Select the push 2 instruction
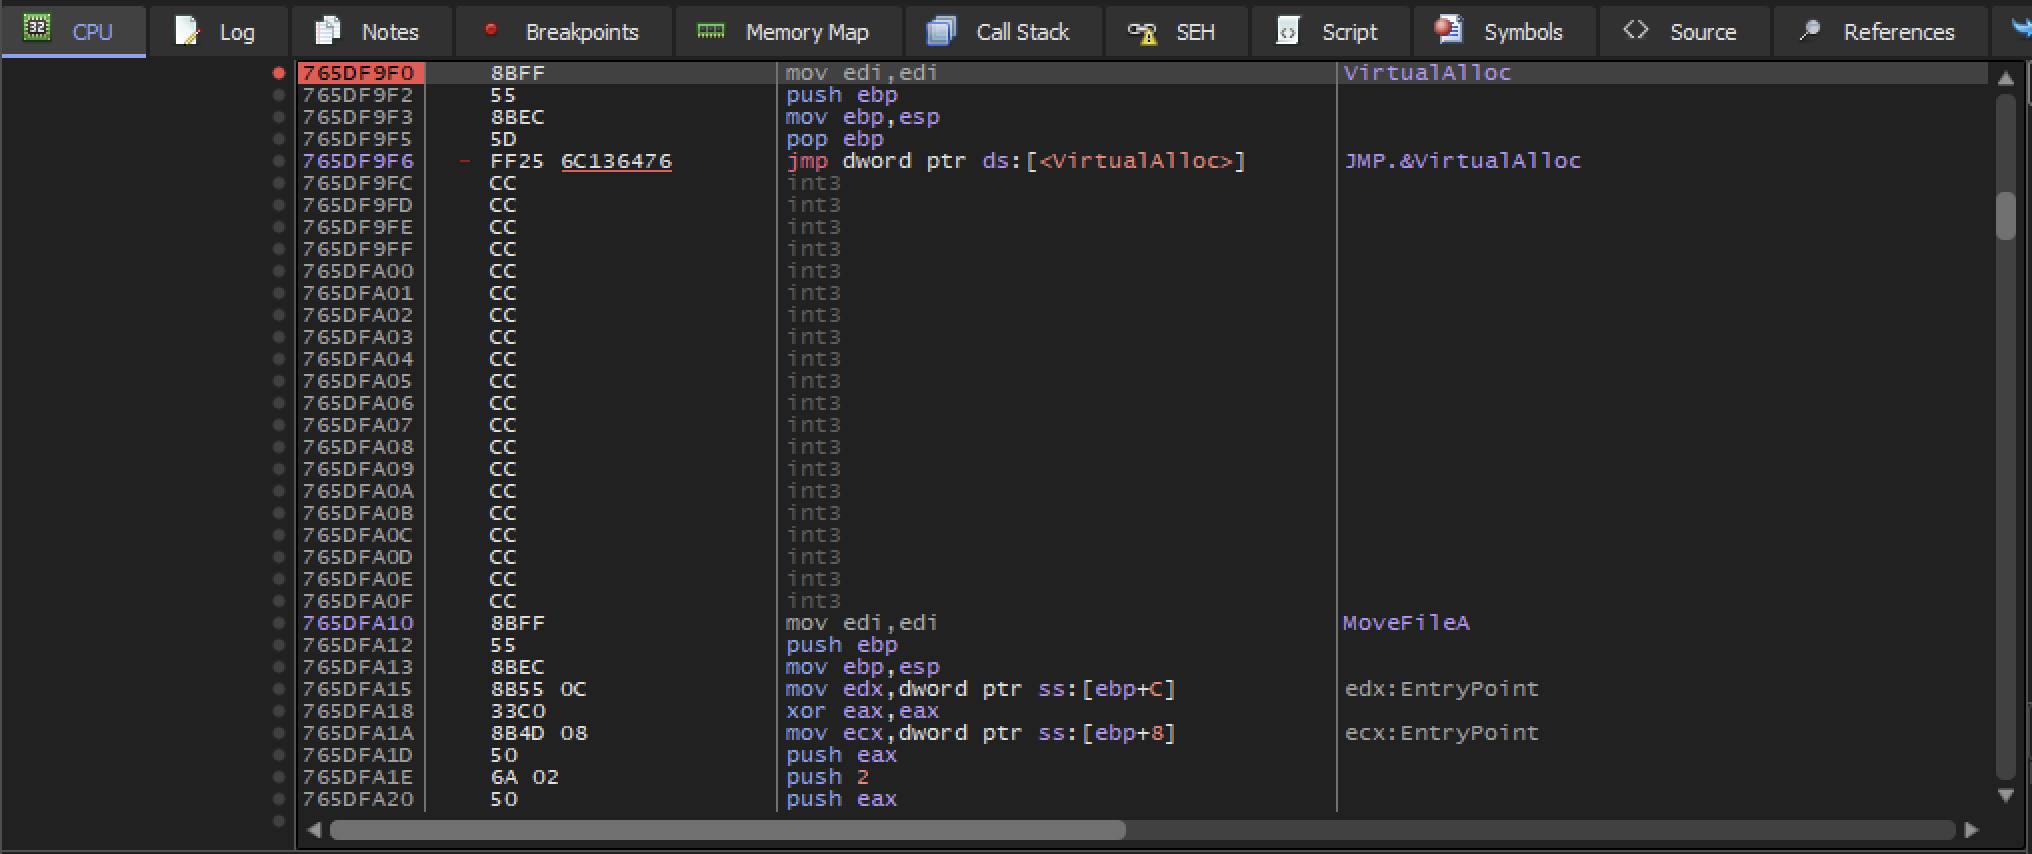 click(x=827, y=777)
